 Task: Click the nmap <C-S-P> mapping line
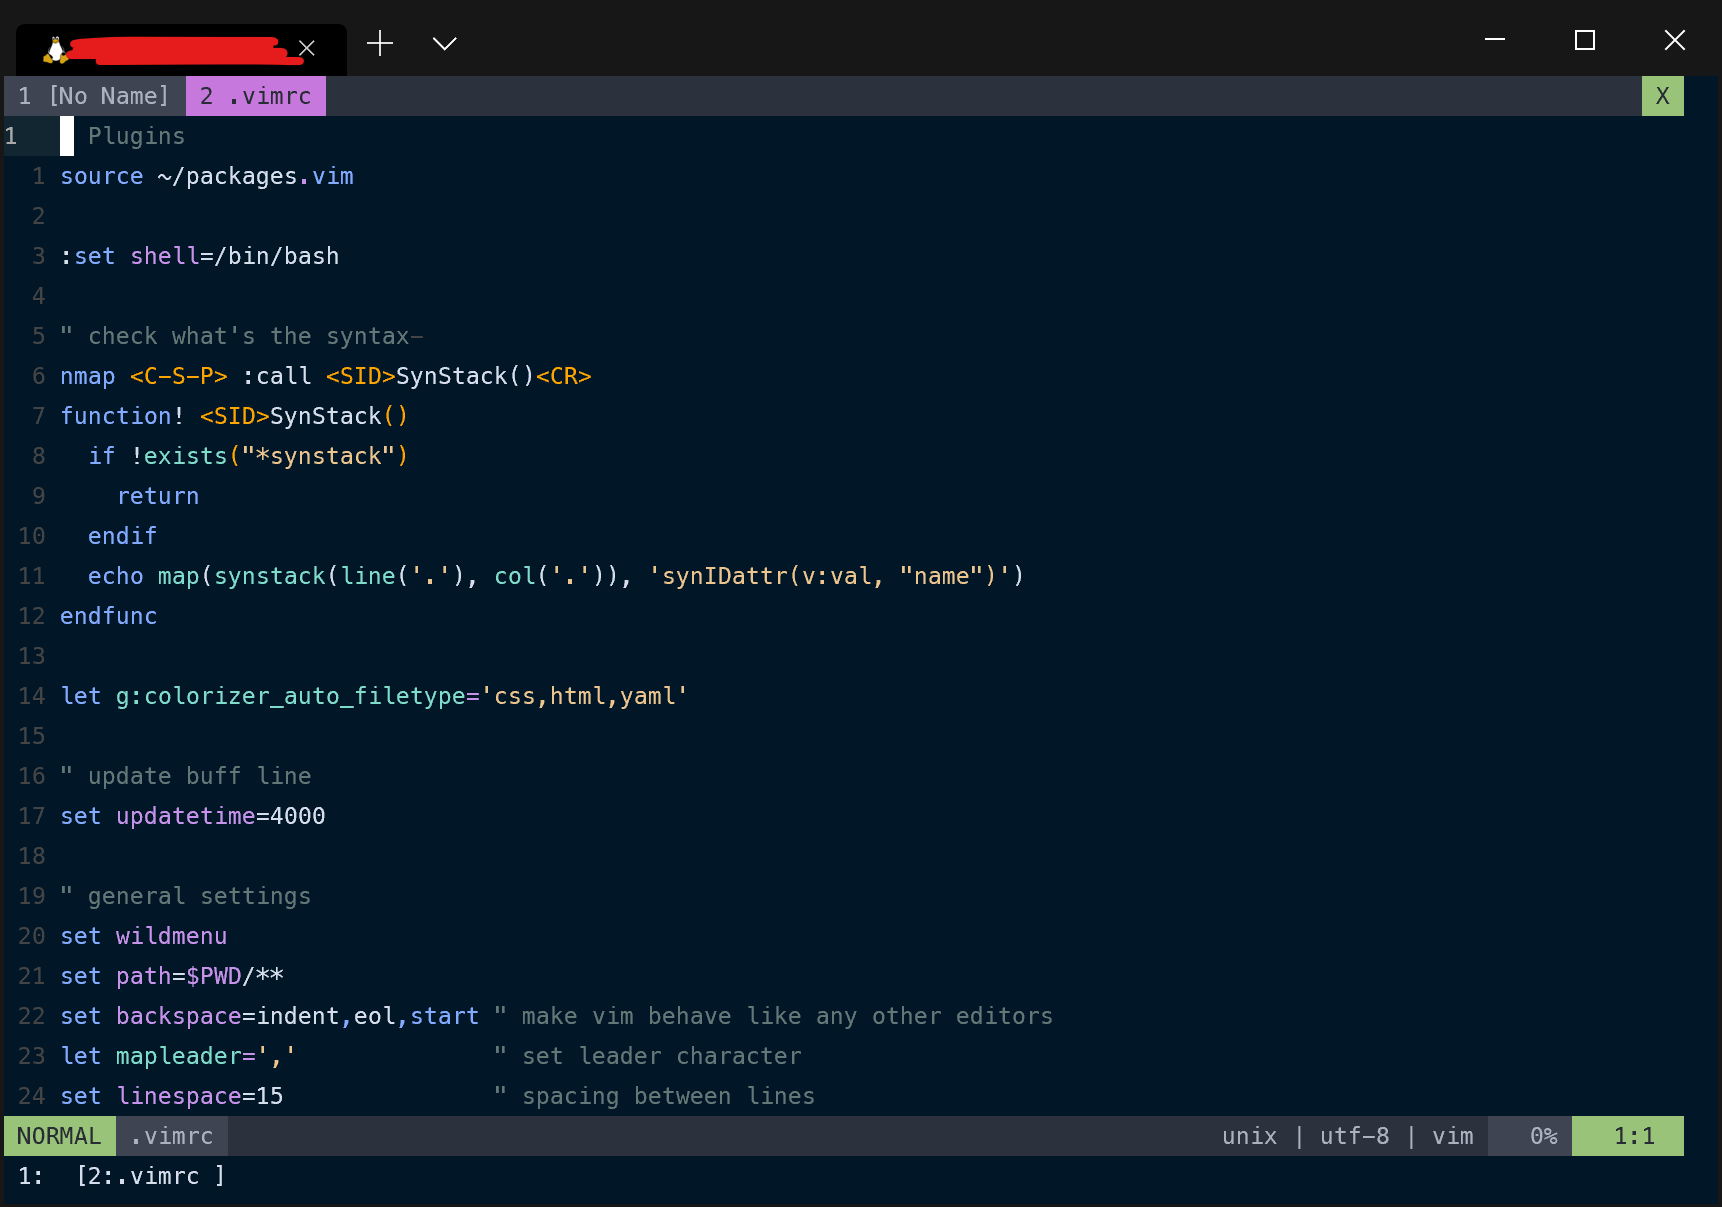point(326,376)
